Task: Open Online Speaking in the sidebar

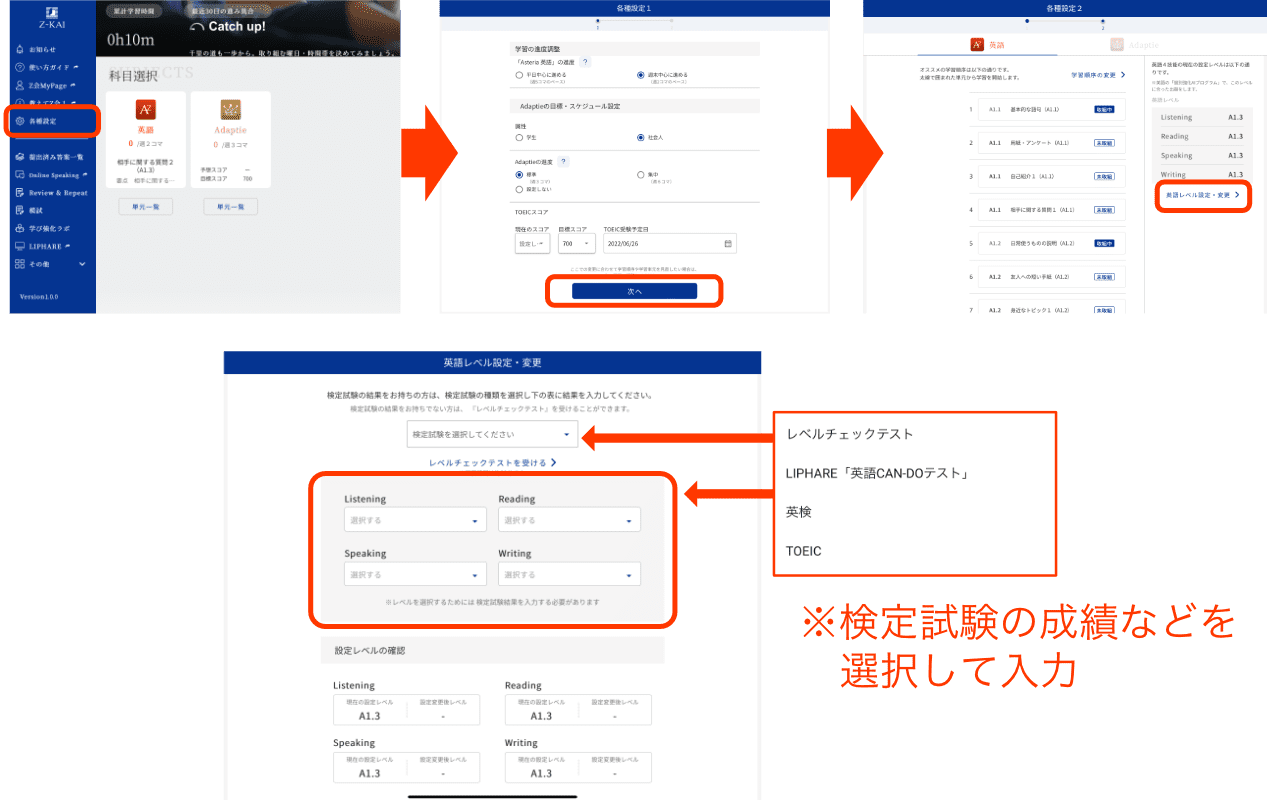Action: (52, 175)
